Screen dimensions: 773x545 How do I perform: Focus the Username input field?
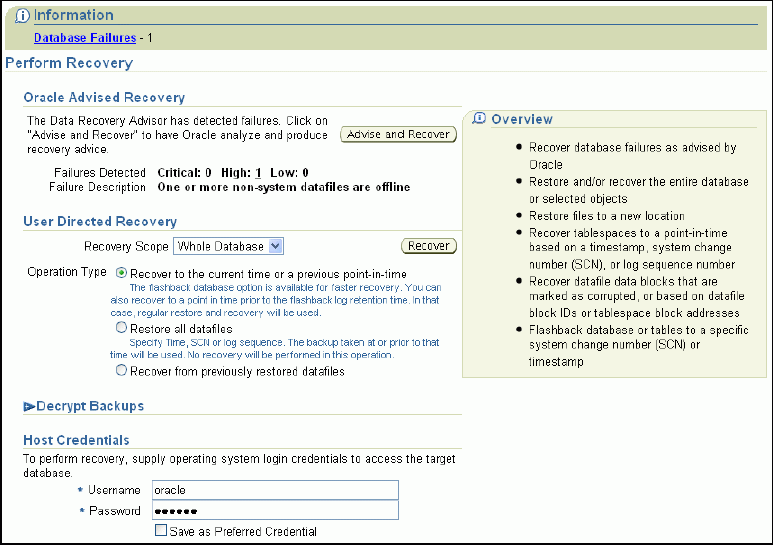click(274, 490)
